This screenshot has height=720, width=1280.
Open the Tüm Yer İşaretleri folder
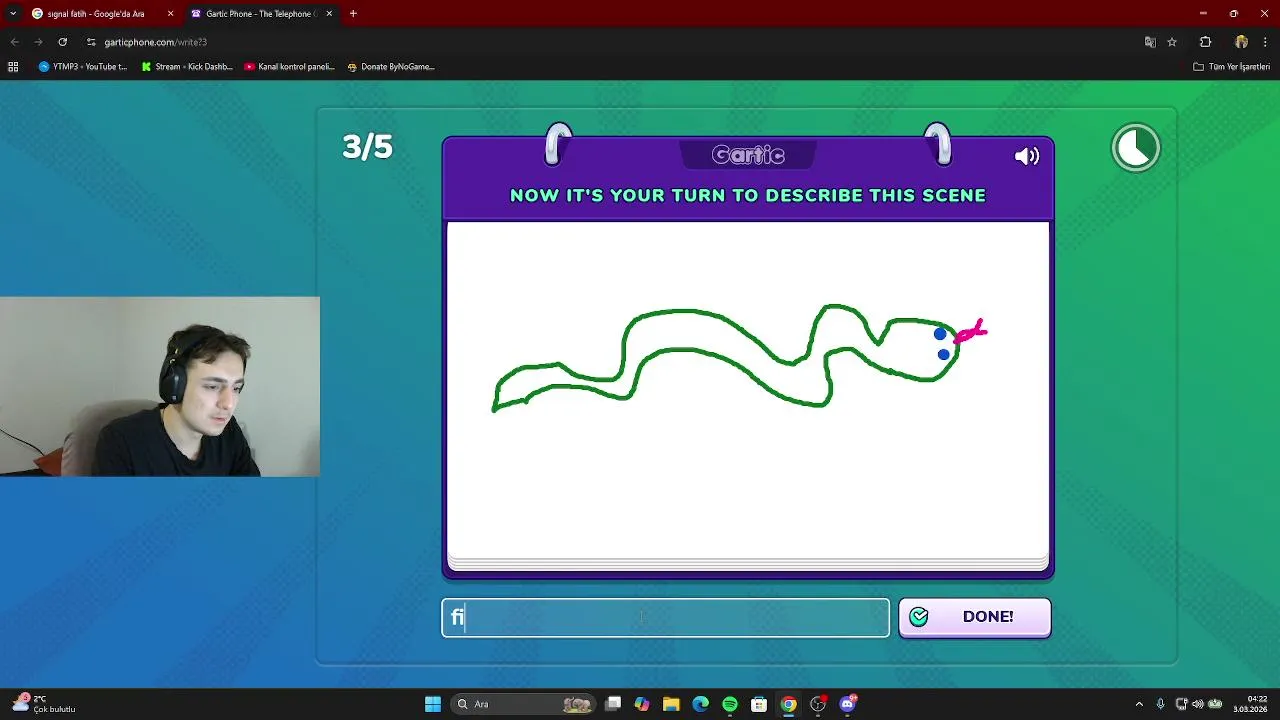tap(1232, 67)
